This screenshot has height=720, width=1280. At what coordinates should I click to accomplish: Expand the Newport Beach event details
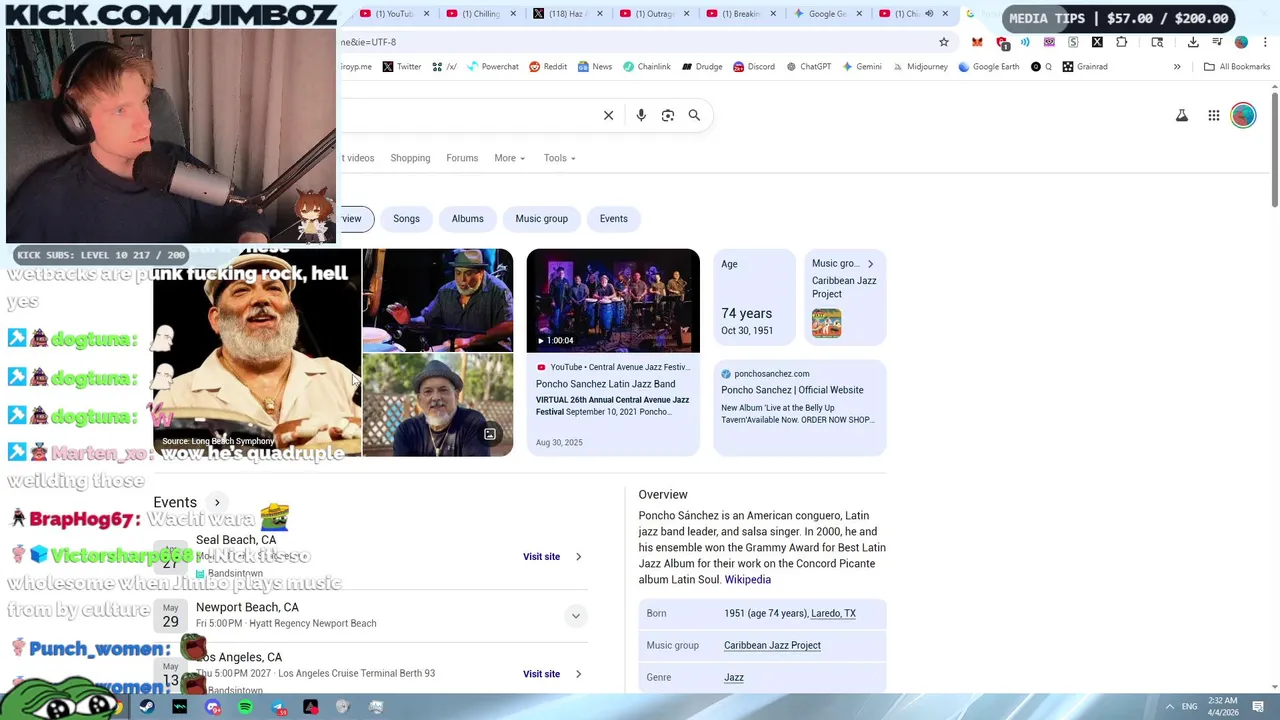pos(575,616)
